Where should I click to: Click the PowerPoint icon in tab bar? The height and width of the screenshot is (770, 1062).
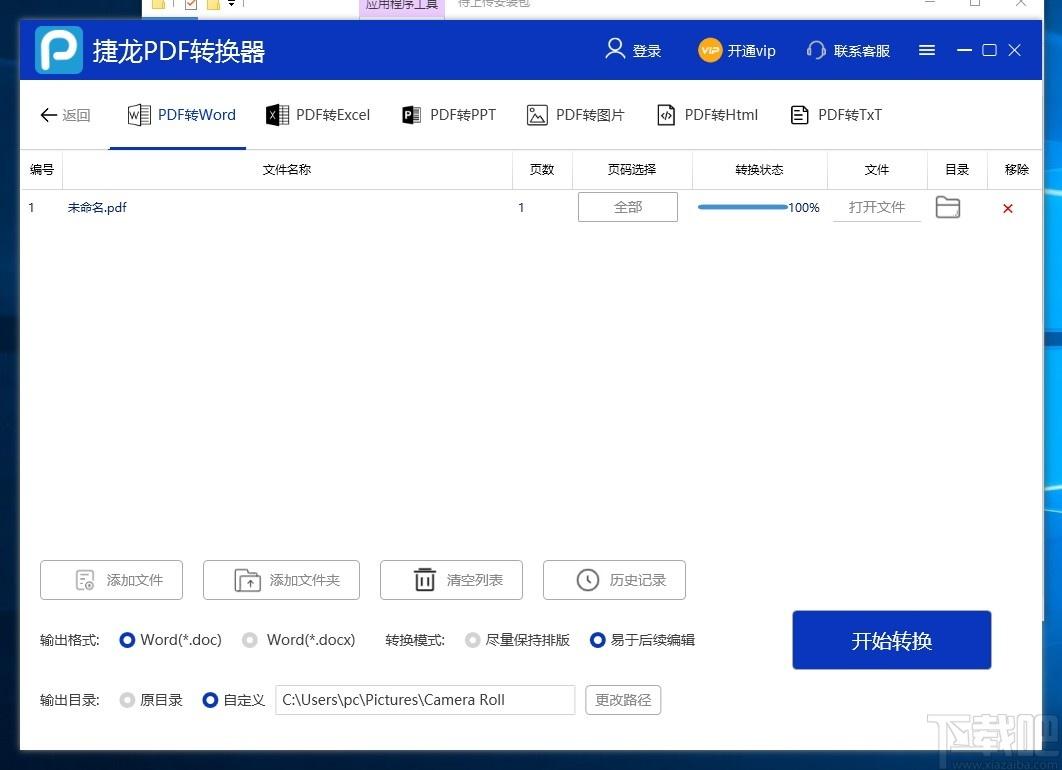click(x=411, y=115)
